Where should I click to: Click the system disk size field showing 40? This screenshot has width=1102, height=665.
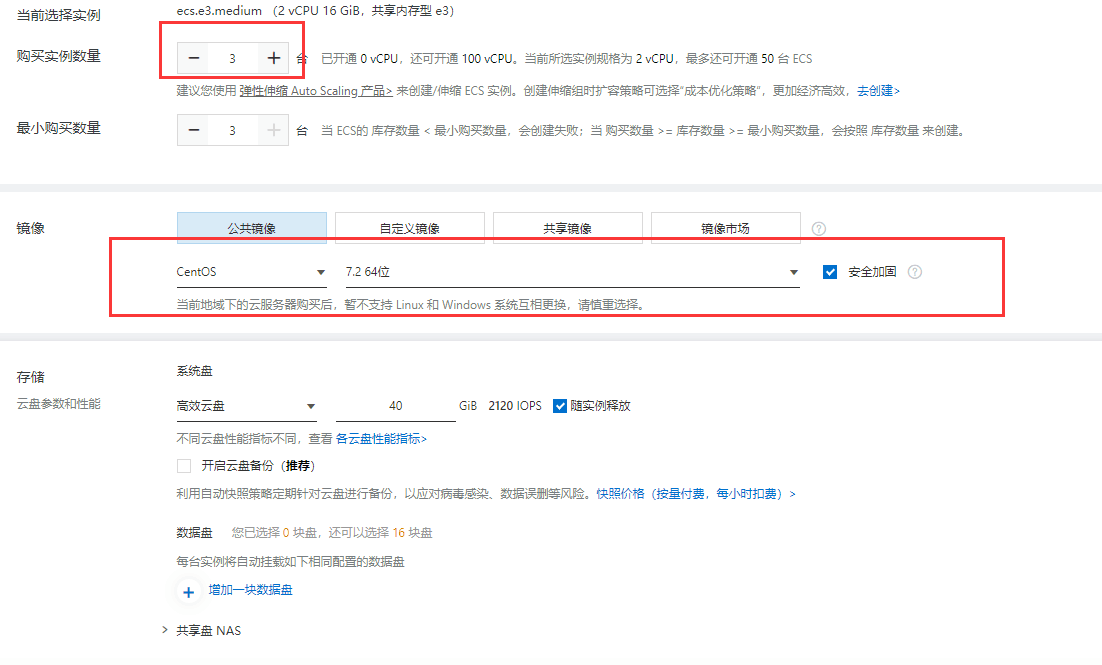[x=396, y=406]
